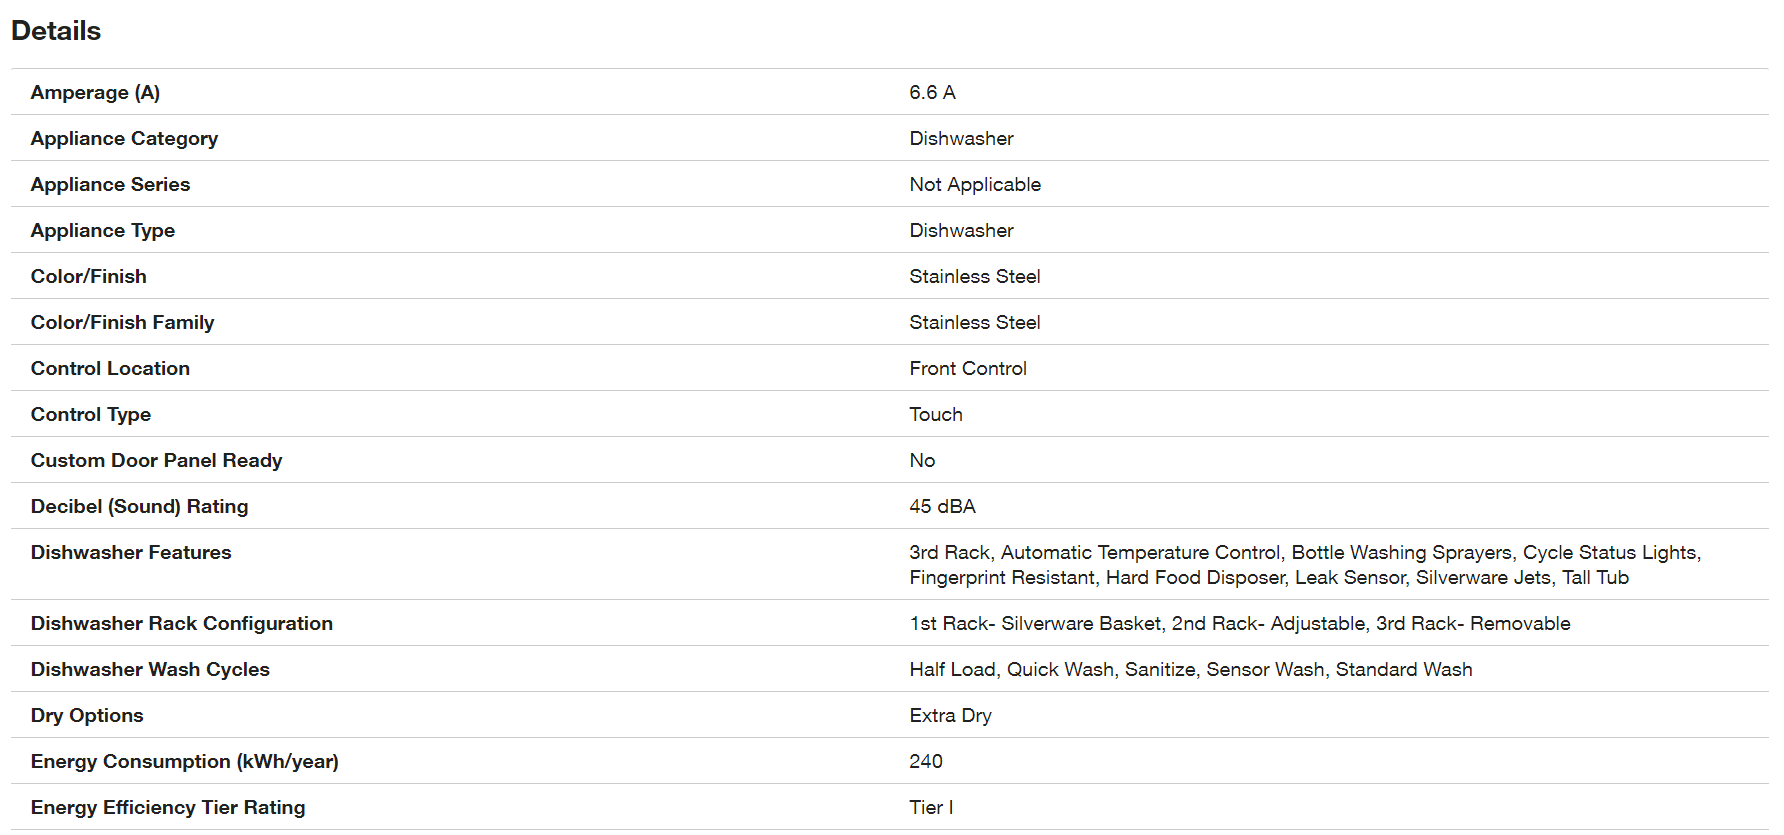Click the Dishwasher Wash Cycles label

[x=150, y=670]
